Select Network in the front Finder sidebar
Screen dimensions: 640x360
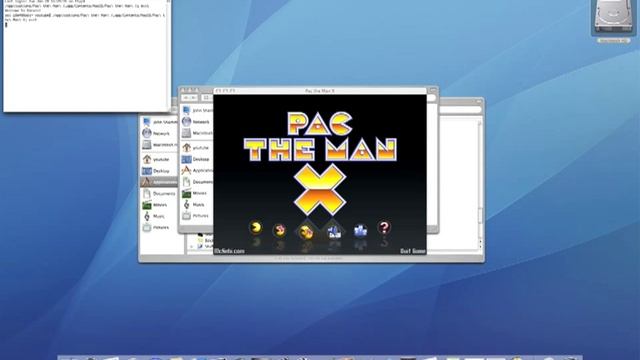pyautogui.click(x=196, y=122)
